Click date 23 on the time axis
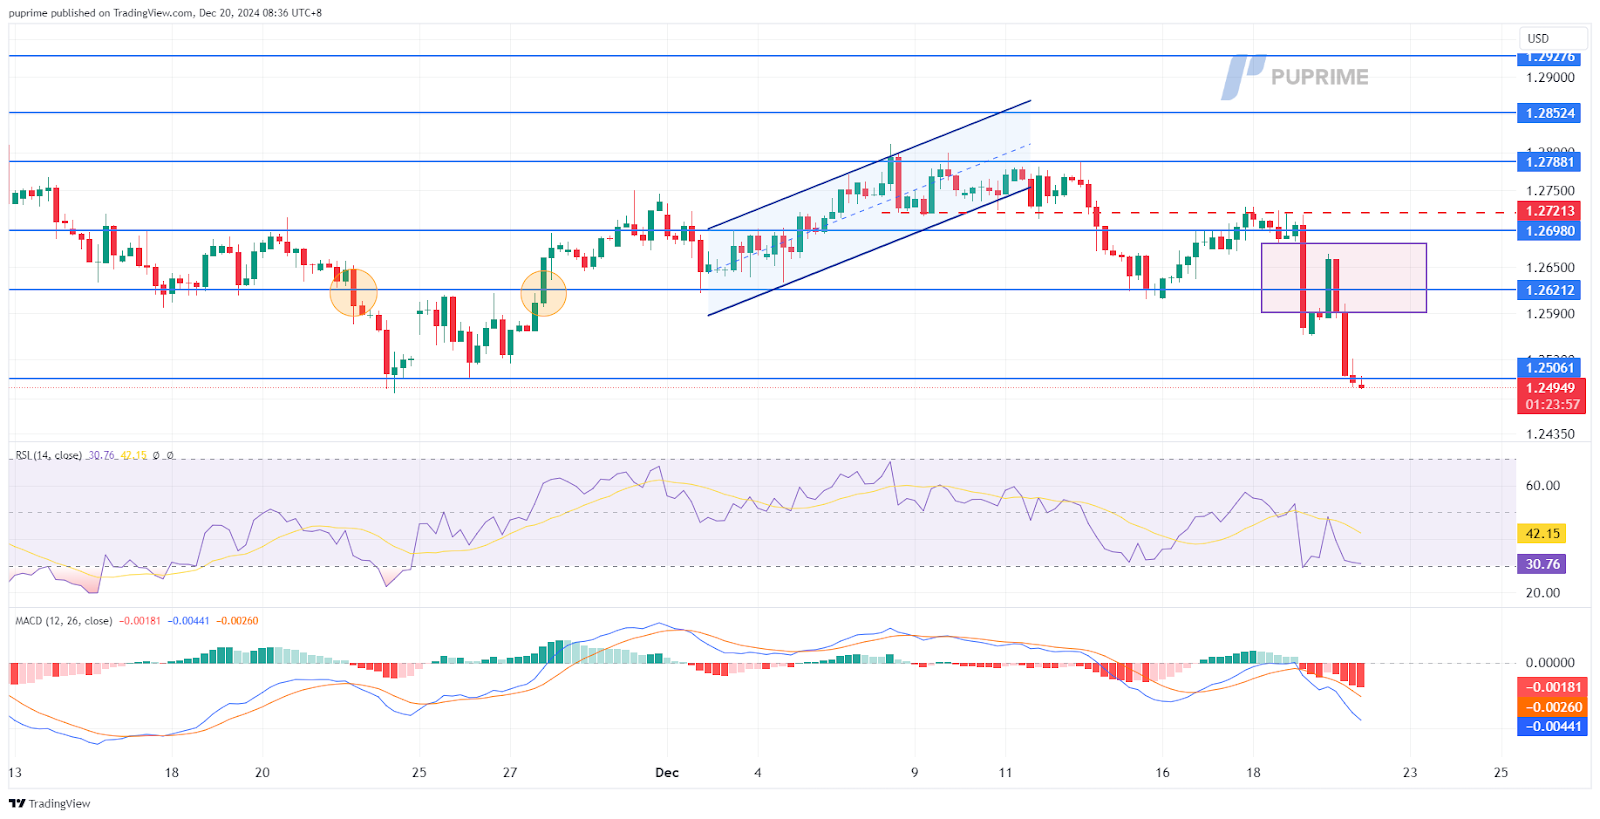The width and height of the screenshot is (1600, 819). (1410, 772)
